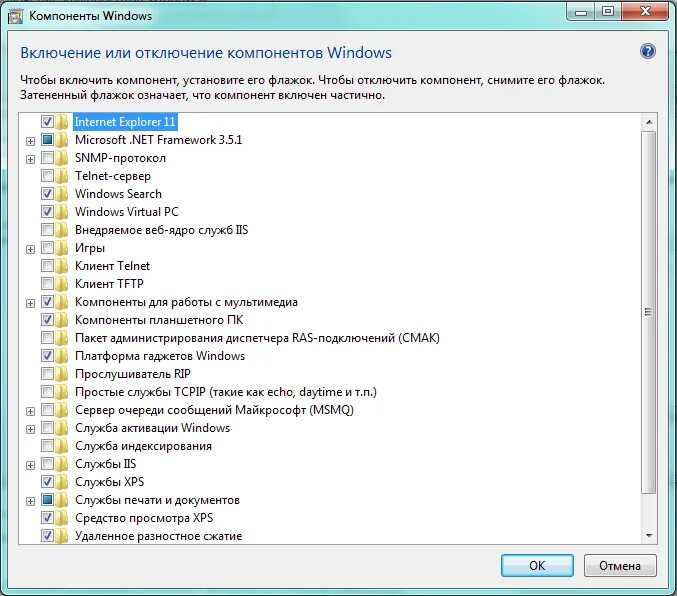Select the Windows Virtual PC label
Image resolution: width=677 pixels, height=596 pixels.
tap(127, 212)
